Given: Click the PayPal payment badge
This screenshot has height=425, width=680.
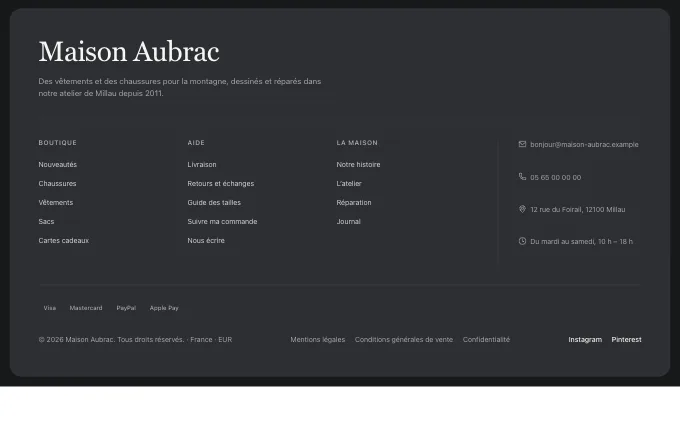Looking at the screenshot, I should [x=126, y=308].
